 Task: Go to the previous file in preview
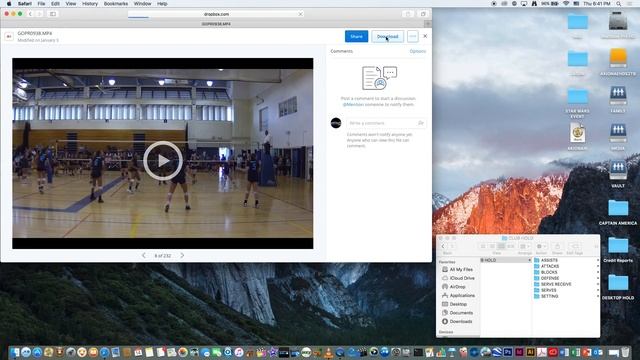click(x=144, y=255)
